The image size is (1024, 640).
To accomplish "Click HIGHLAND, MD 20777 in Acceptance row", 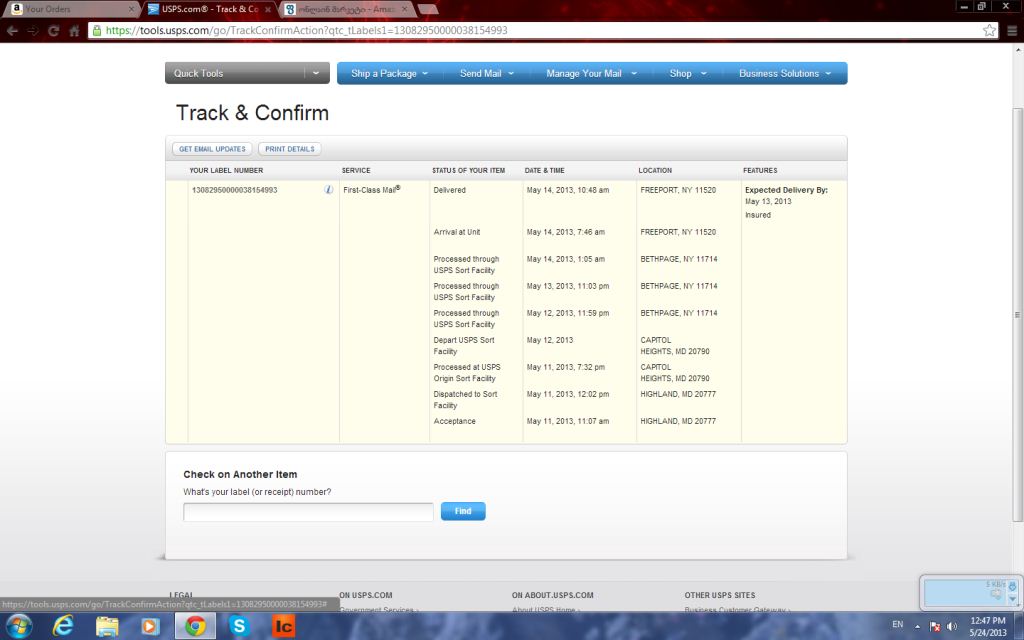I will click(678, 421).
